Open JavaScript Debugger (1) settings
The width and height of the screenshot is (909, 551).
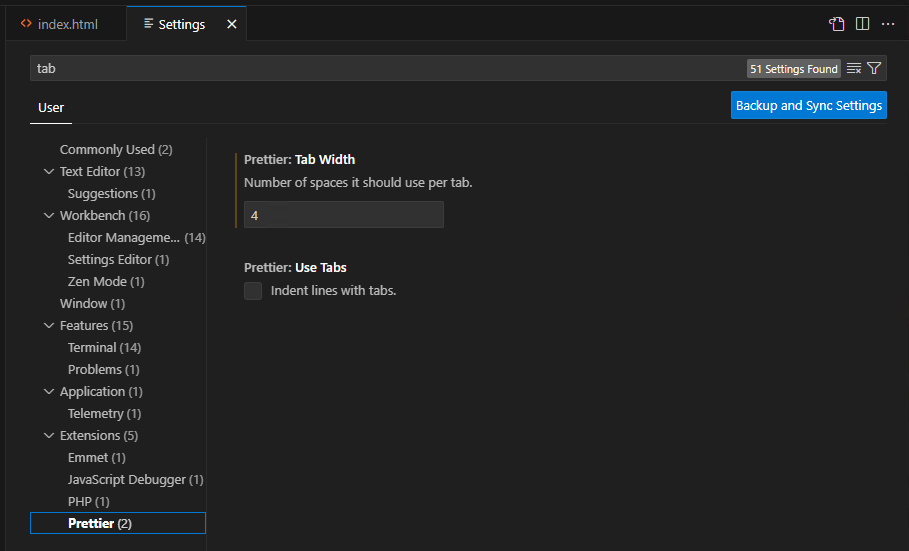135,480
